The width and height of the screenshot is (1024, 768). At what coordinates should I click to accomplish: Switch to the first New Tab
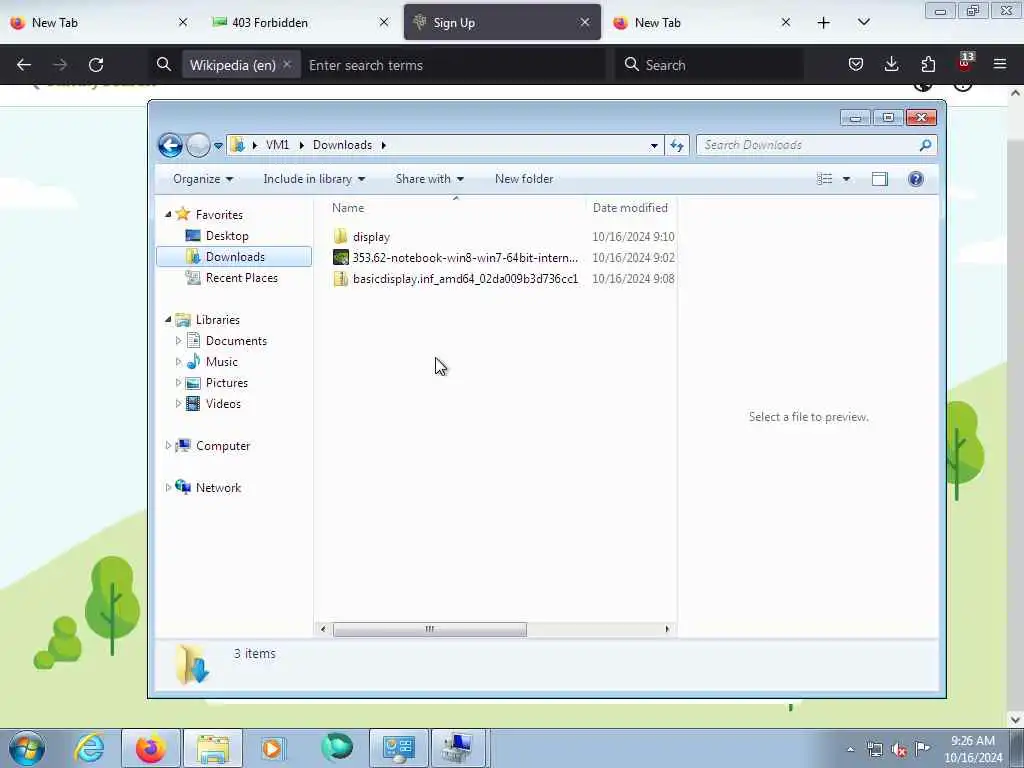pyautogui.click(x=100, y=22)
